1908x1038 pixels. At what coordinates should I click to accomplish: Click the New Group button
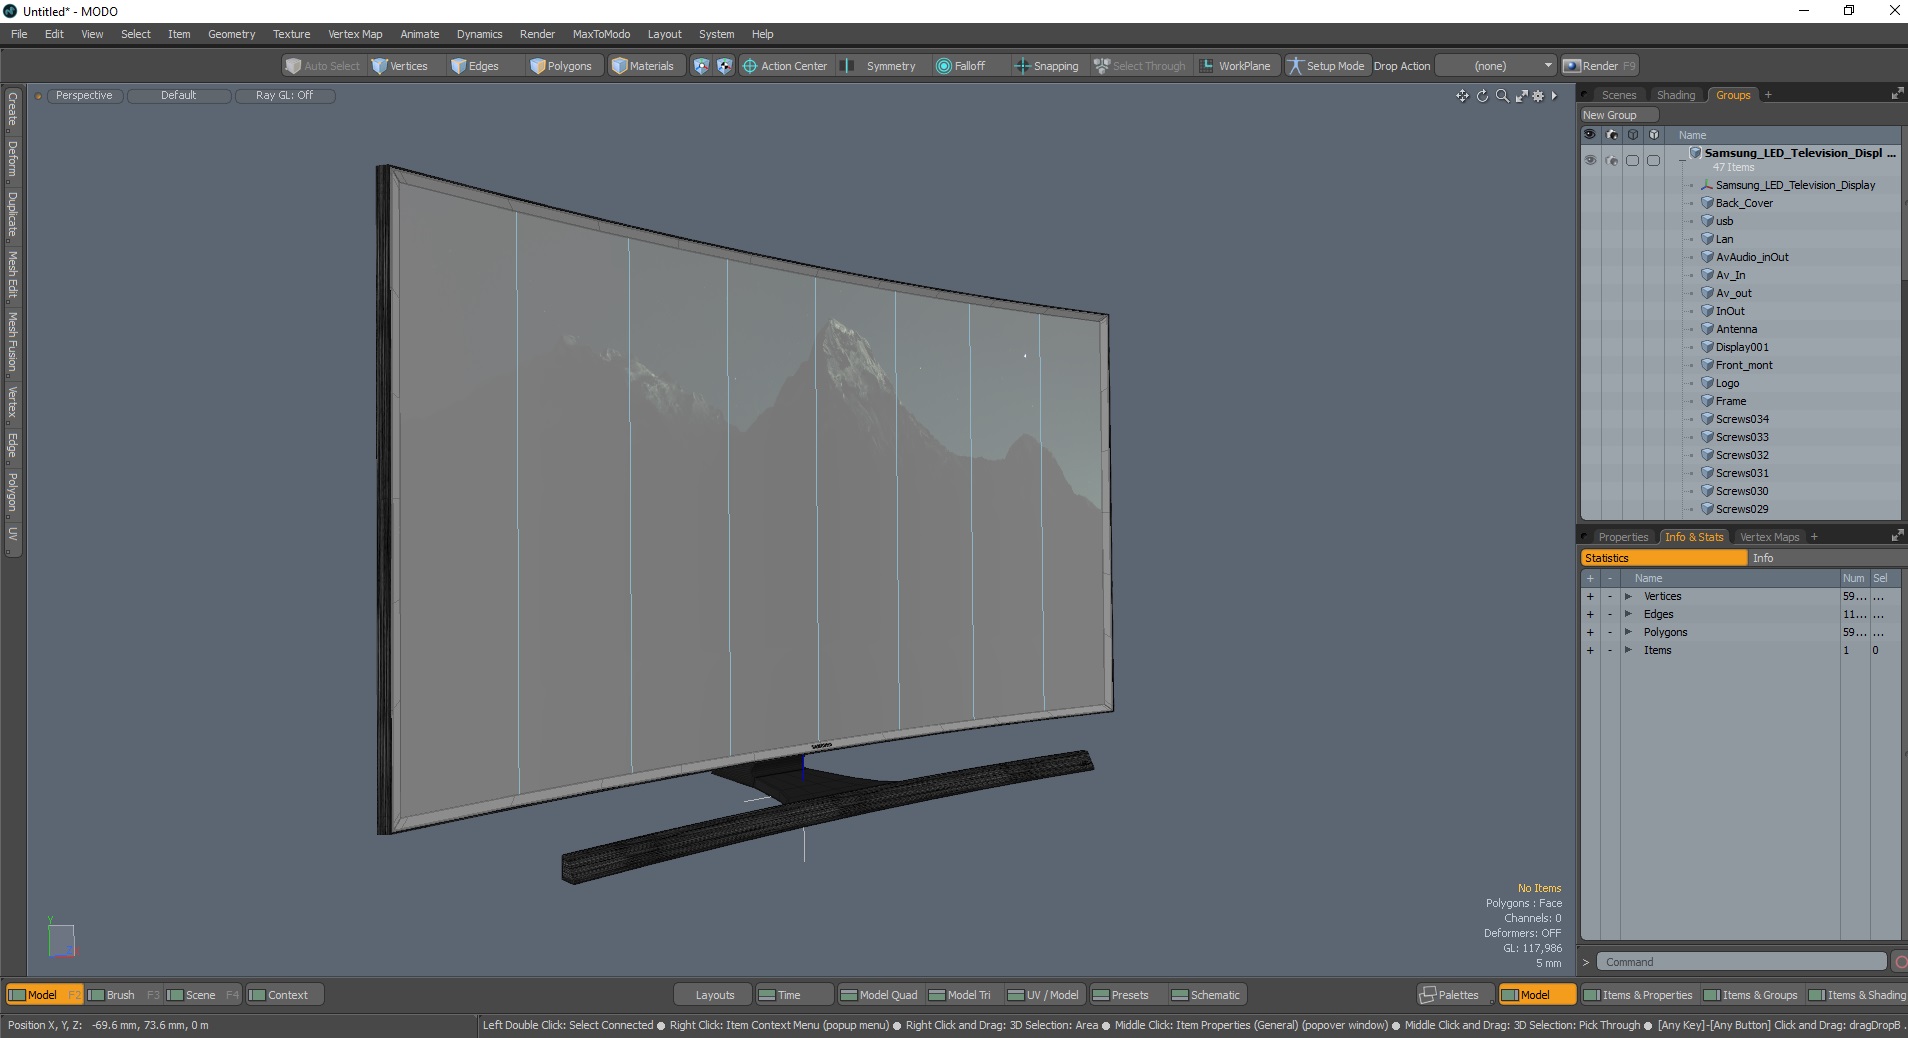point(1619,115)
